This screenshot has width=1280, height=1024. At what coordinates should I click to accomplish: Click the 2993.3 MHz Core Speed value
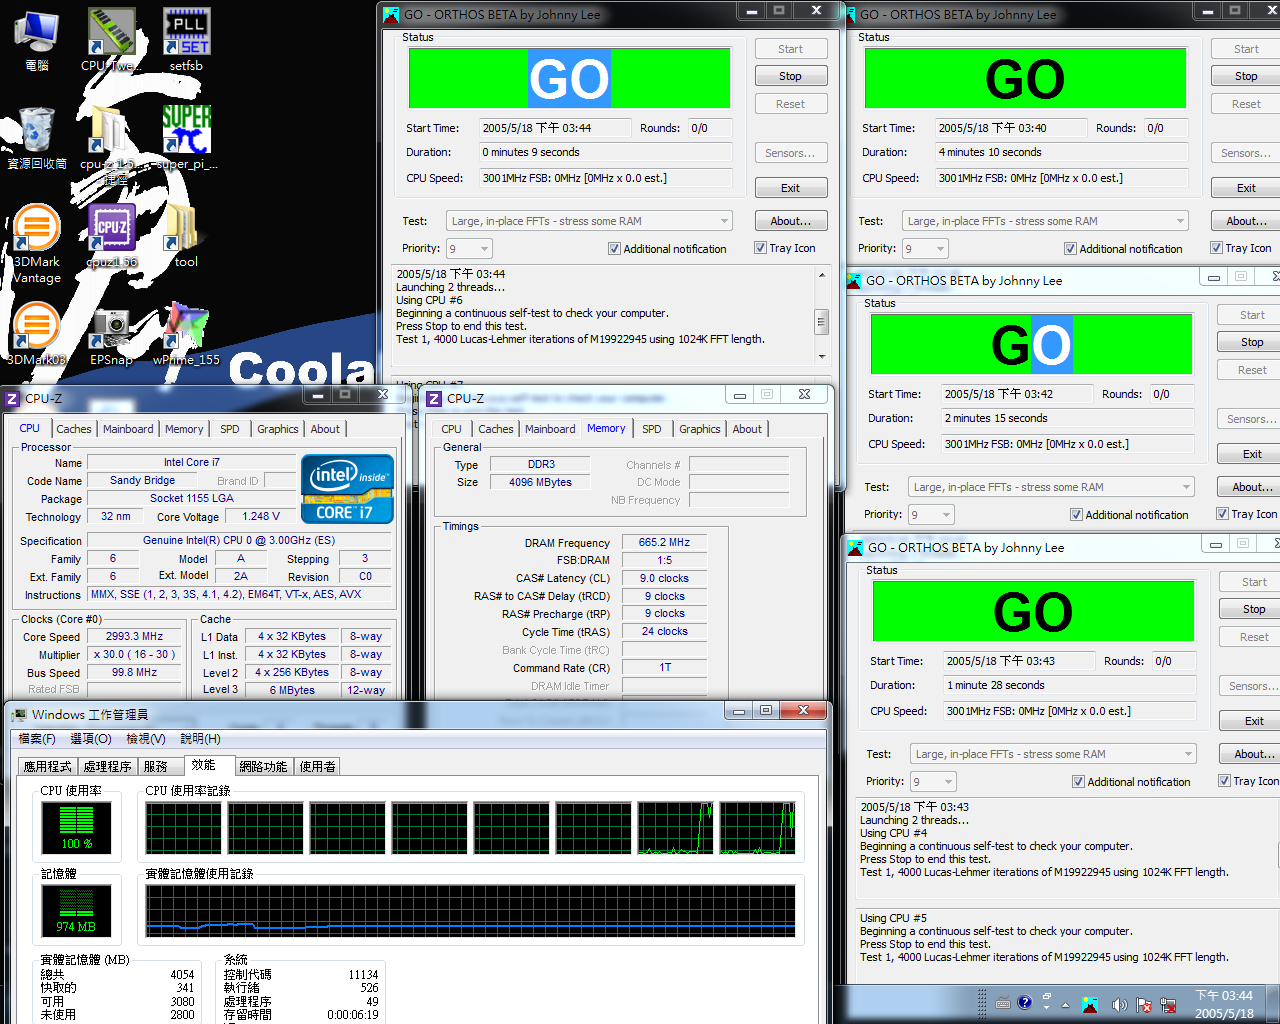point(134,636)
